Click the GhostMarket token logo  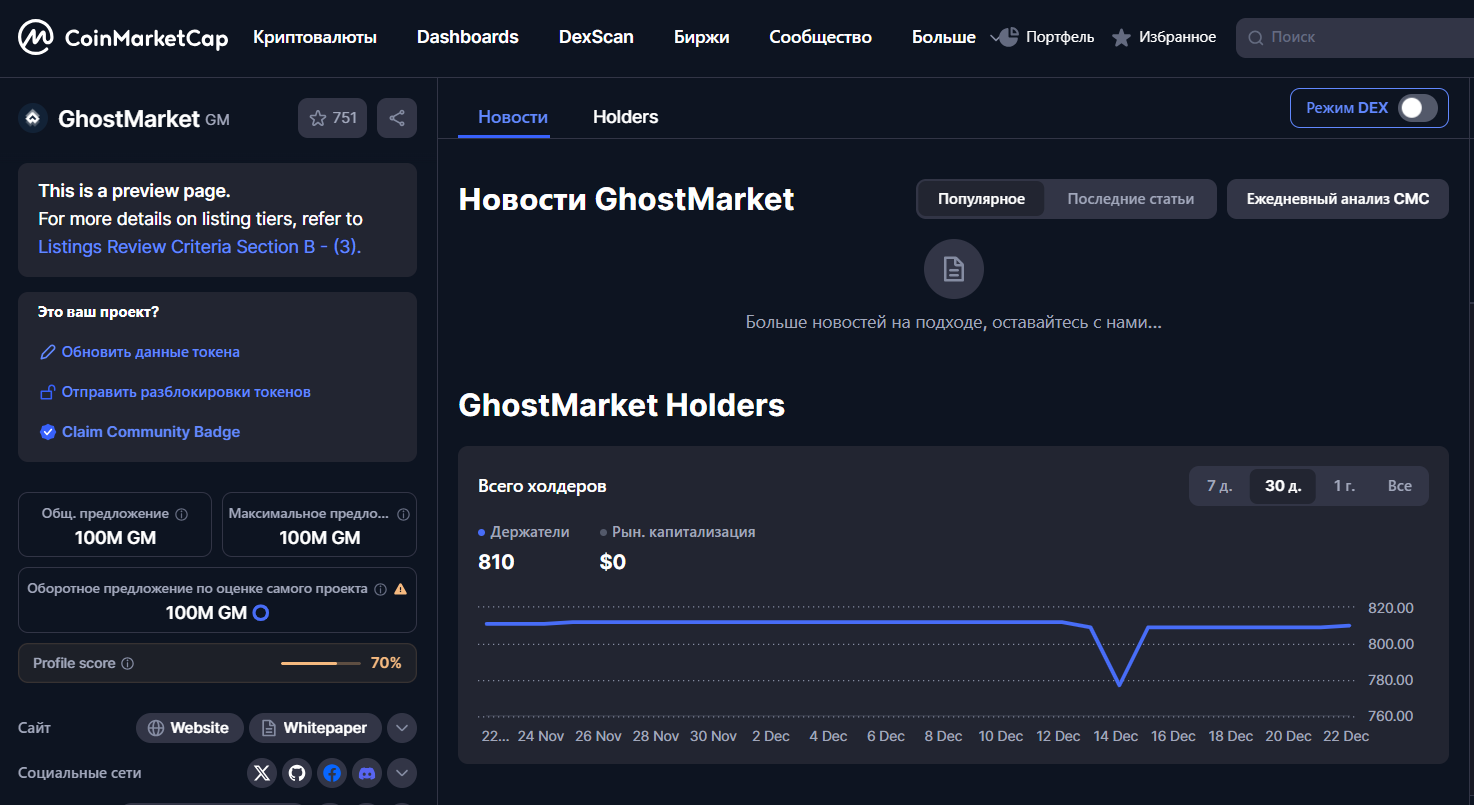[33, 118]
